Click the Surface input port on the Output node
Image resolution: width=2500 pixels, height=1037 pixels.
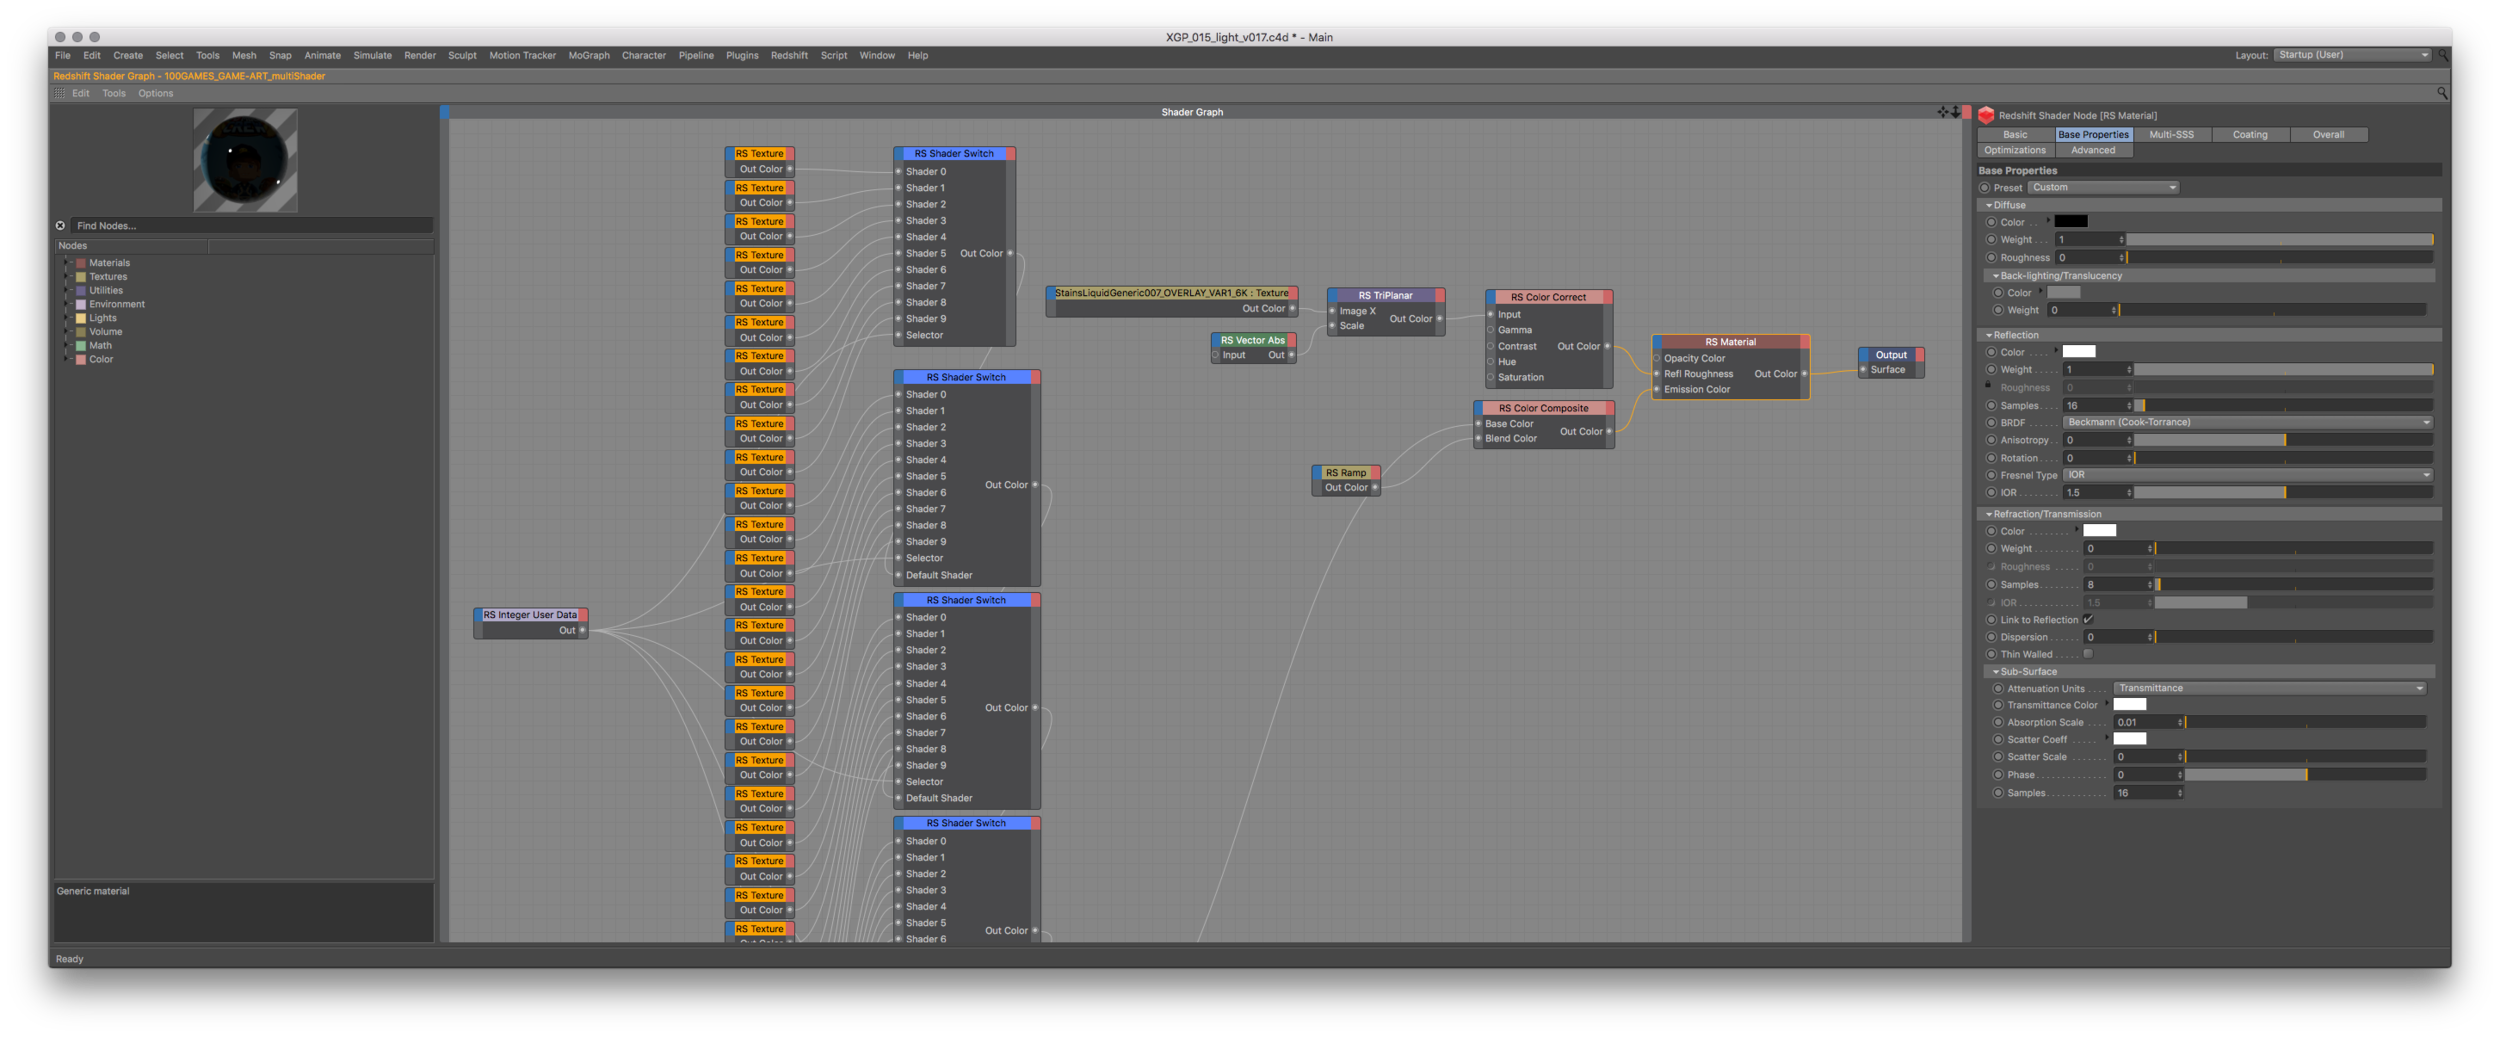click(1863, 370)
